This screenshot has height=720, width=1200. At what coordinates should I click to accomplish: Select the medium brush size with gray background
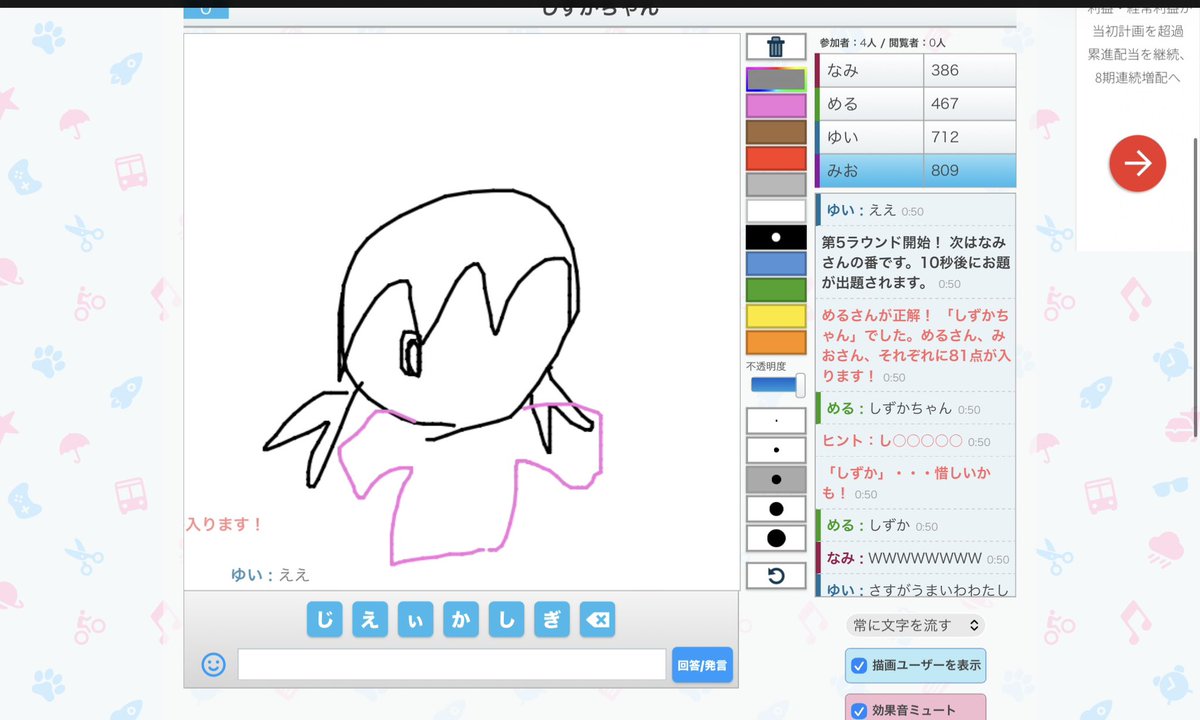(776, 479)
